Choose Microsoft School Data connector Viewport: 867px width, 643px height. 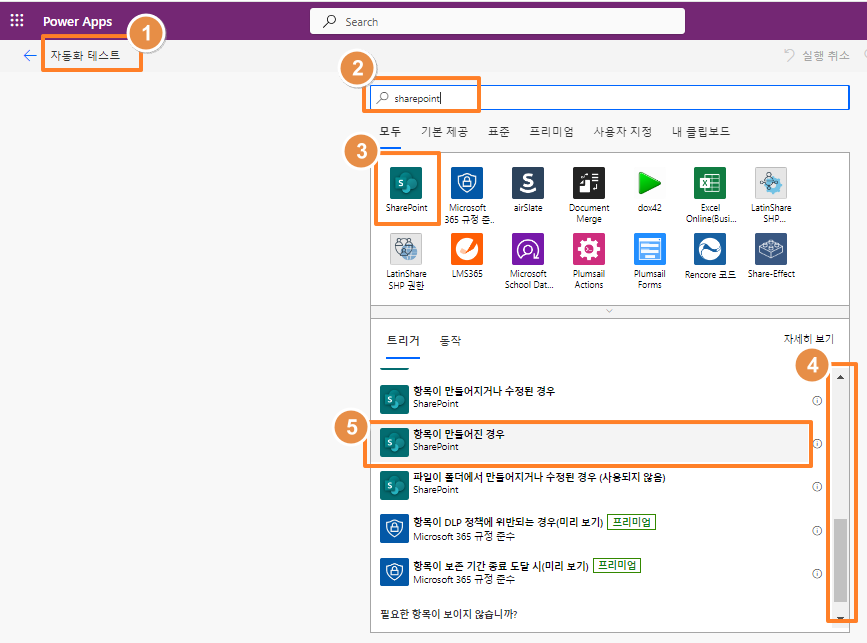[x=527, y=249]
